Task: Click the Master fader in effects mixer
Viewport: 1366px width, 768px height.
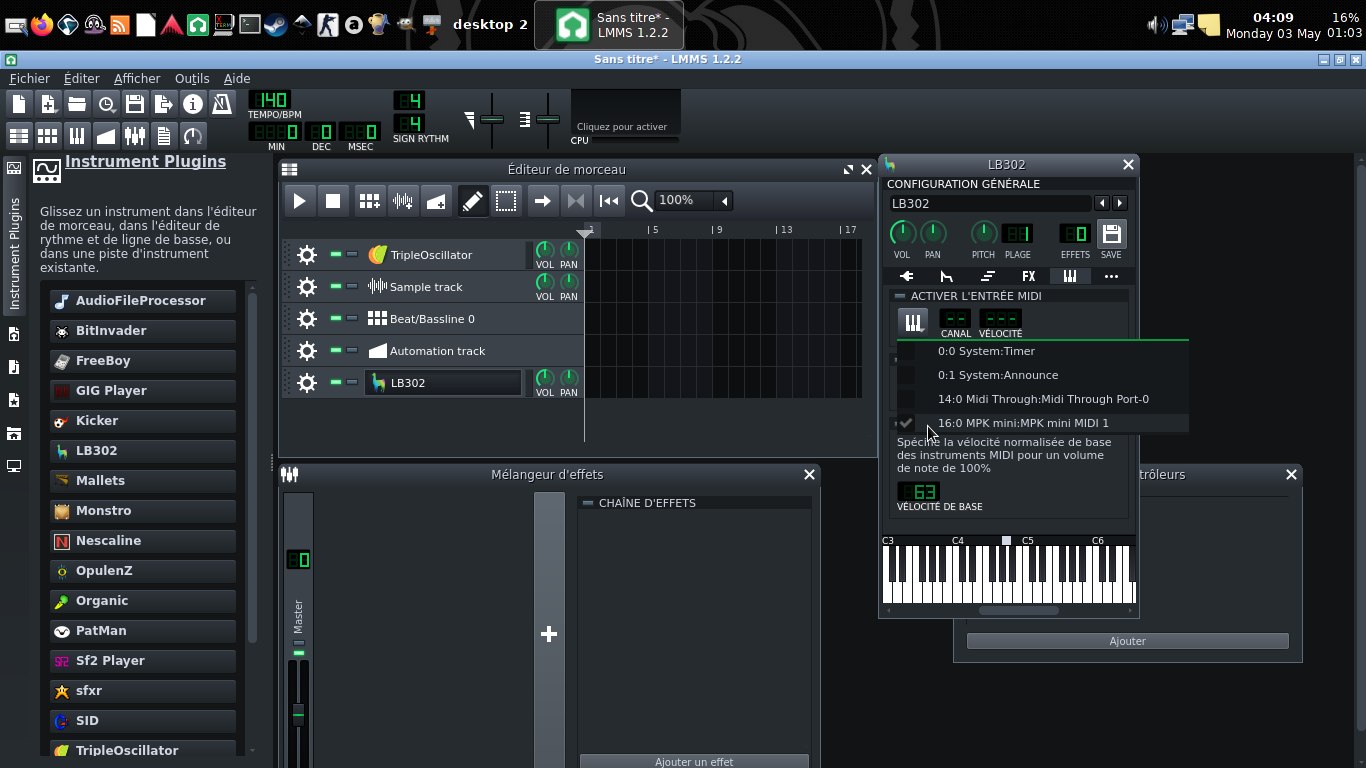Action: click(298, 714)
